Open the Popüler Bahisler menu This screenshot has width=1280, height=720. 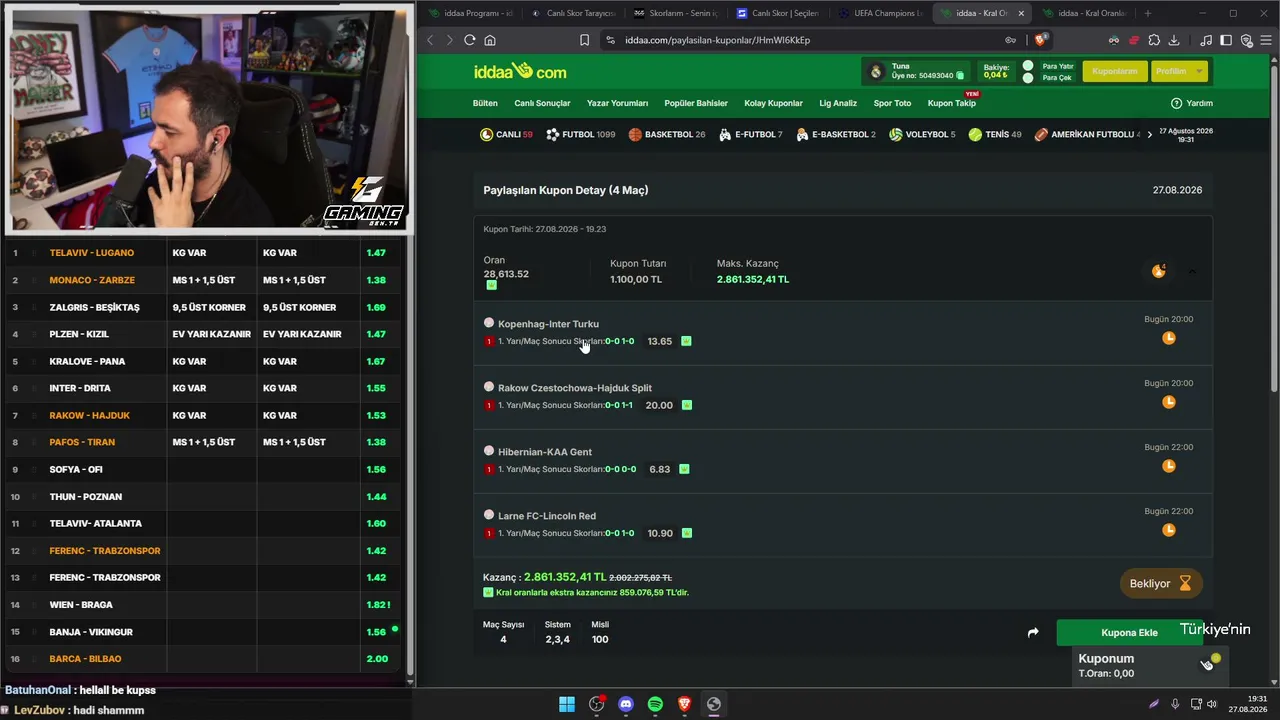click(696, 103)
